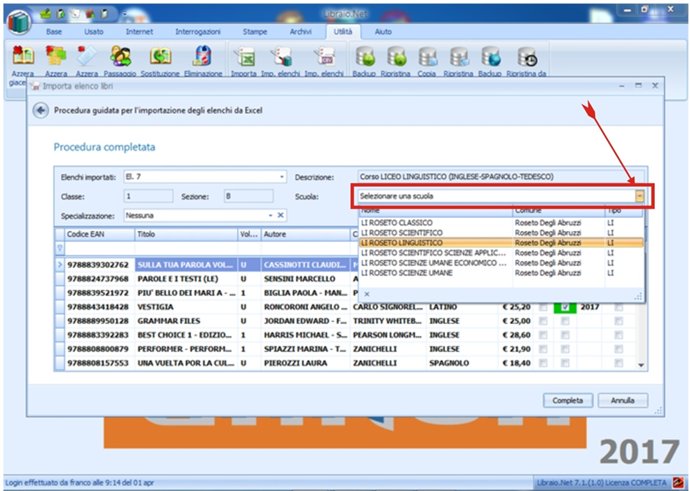Click the Imp. elenchi database icon
This screenshot has height=491, width=690.
tap(281, 57)
